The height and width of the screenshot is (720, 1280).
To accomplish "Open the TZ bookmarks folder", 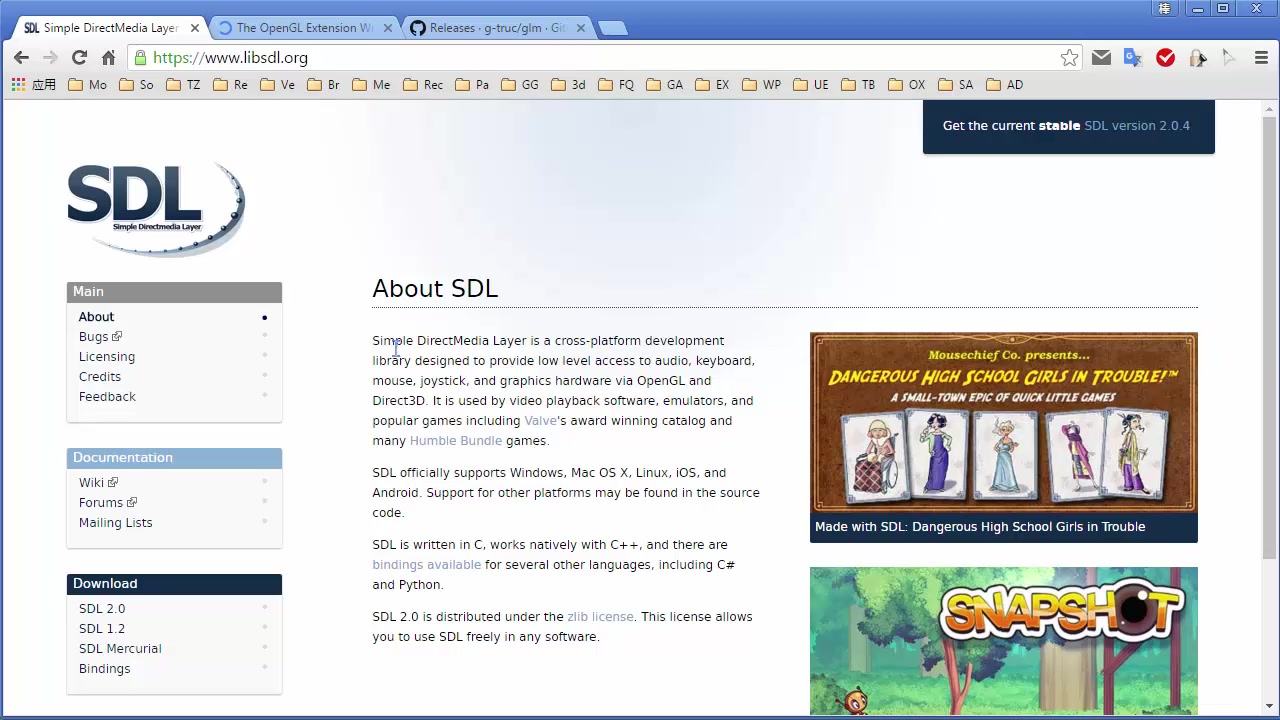I will tap(183, 85).
